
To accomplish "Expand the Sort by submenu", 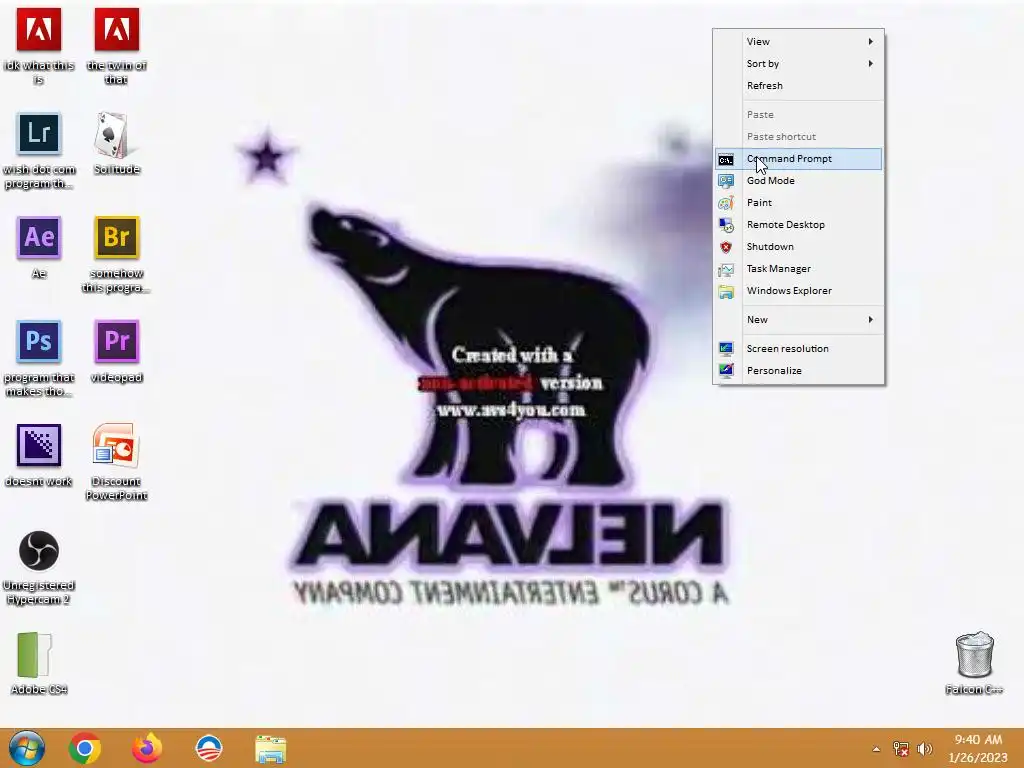I will point(798,63).
